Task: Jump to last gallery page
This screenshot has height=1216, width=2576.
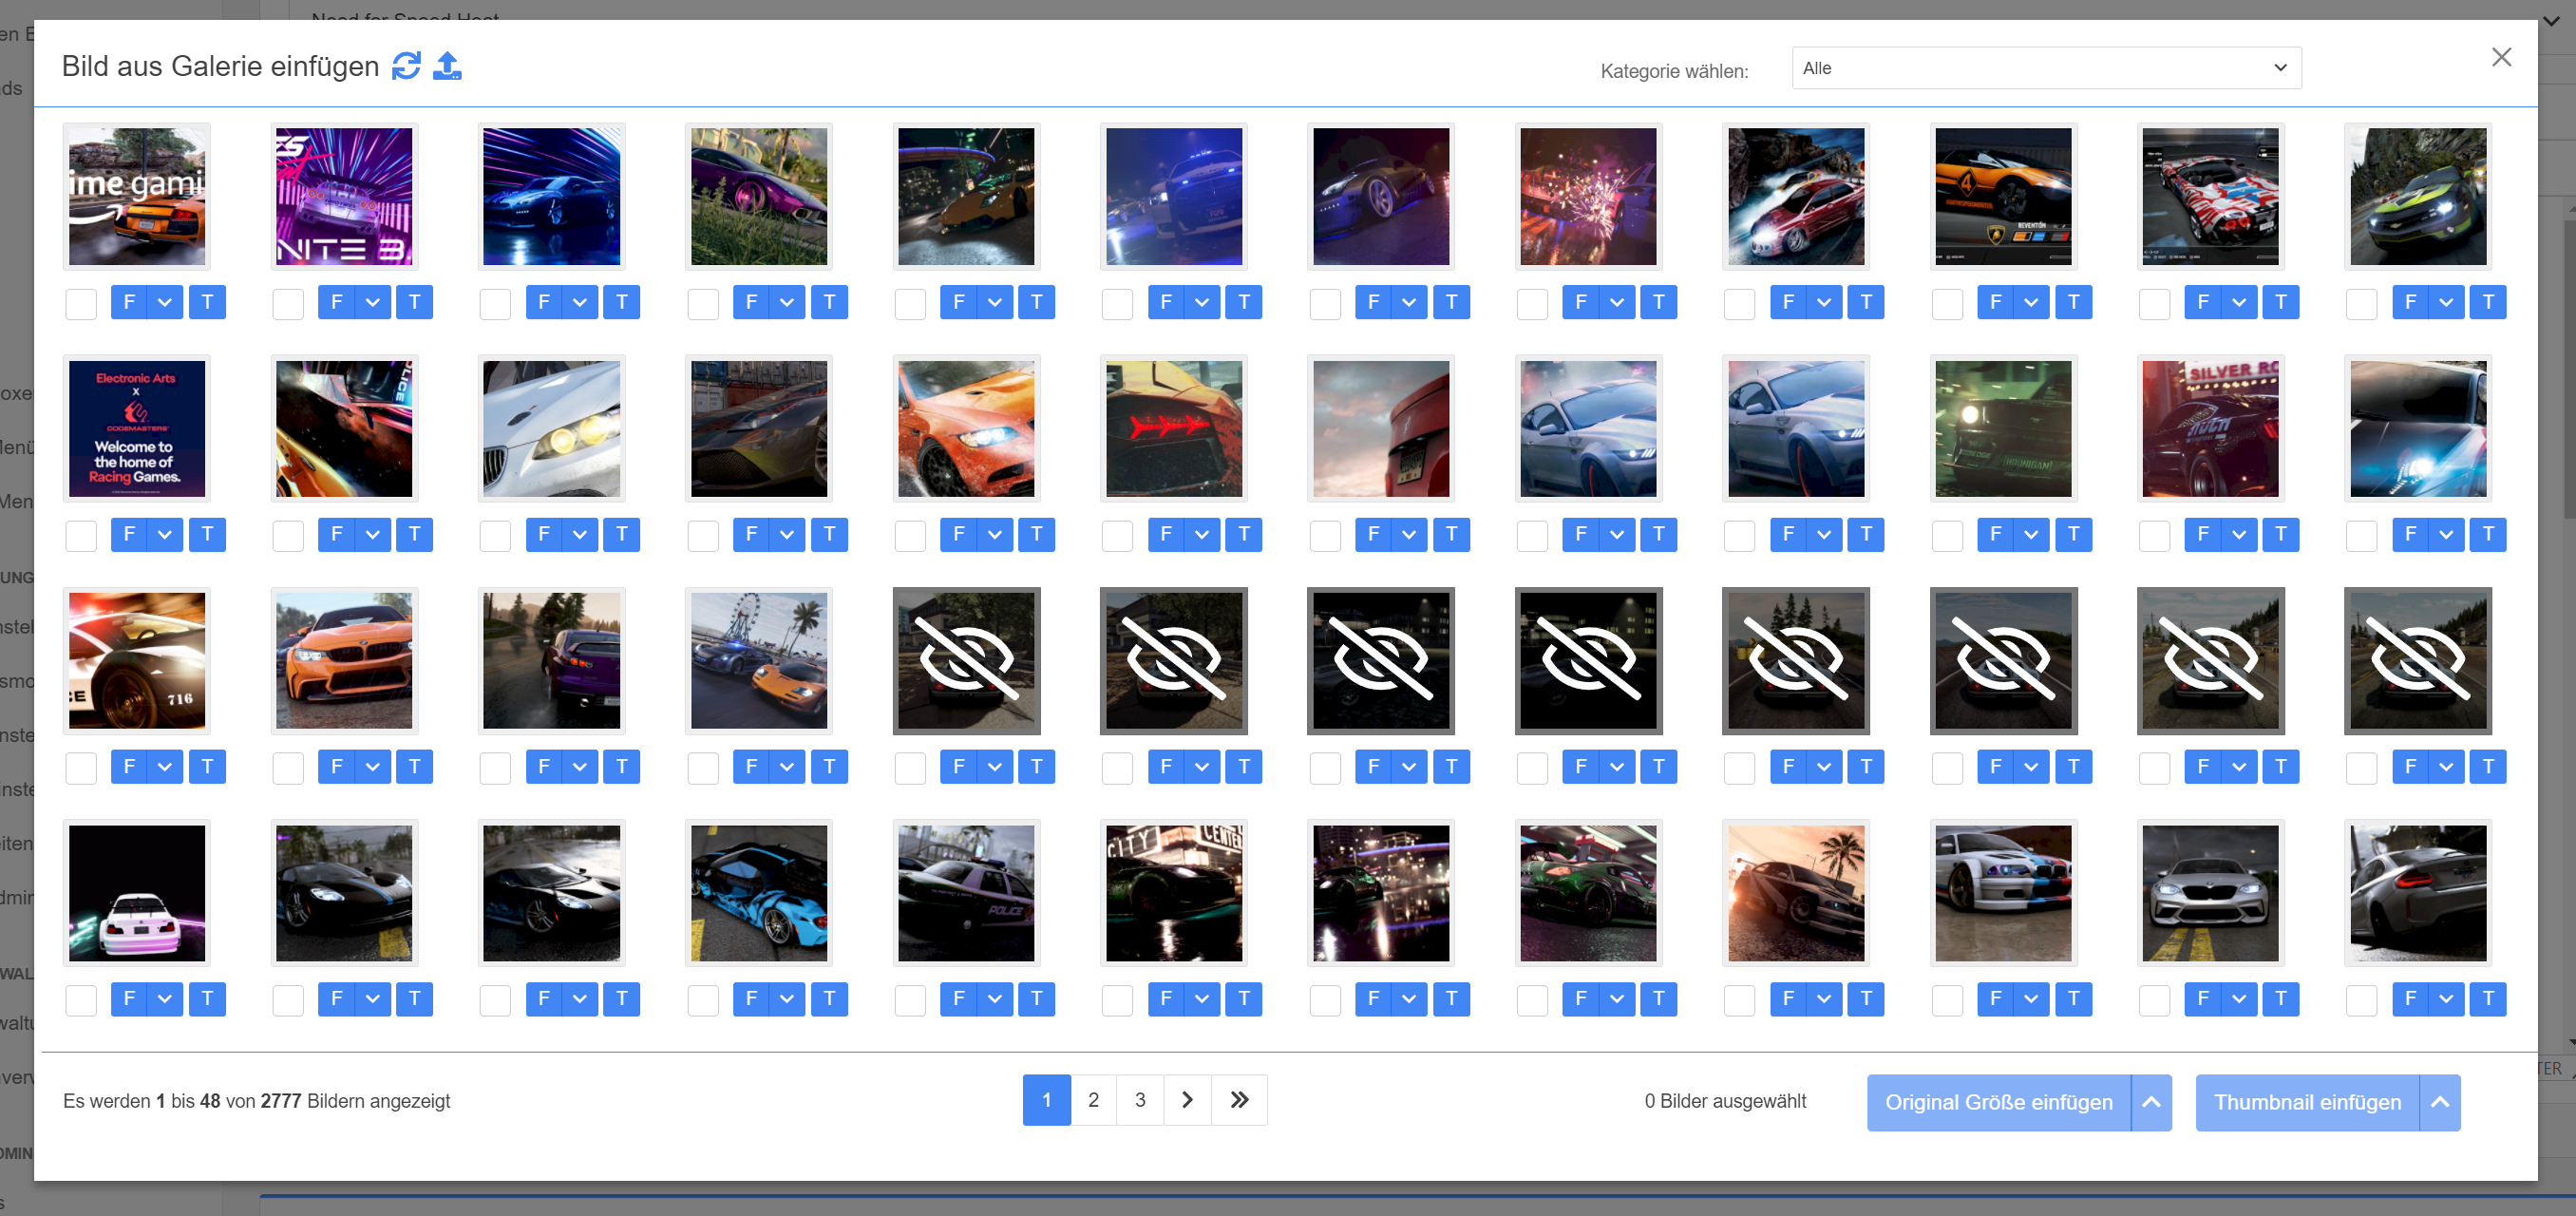Action: click(1239, 1100)
